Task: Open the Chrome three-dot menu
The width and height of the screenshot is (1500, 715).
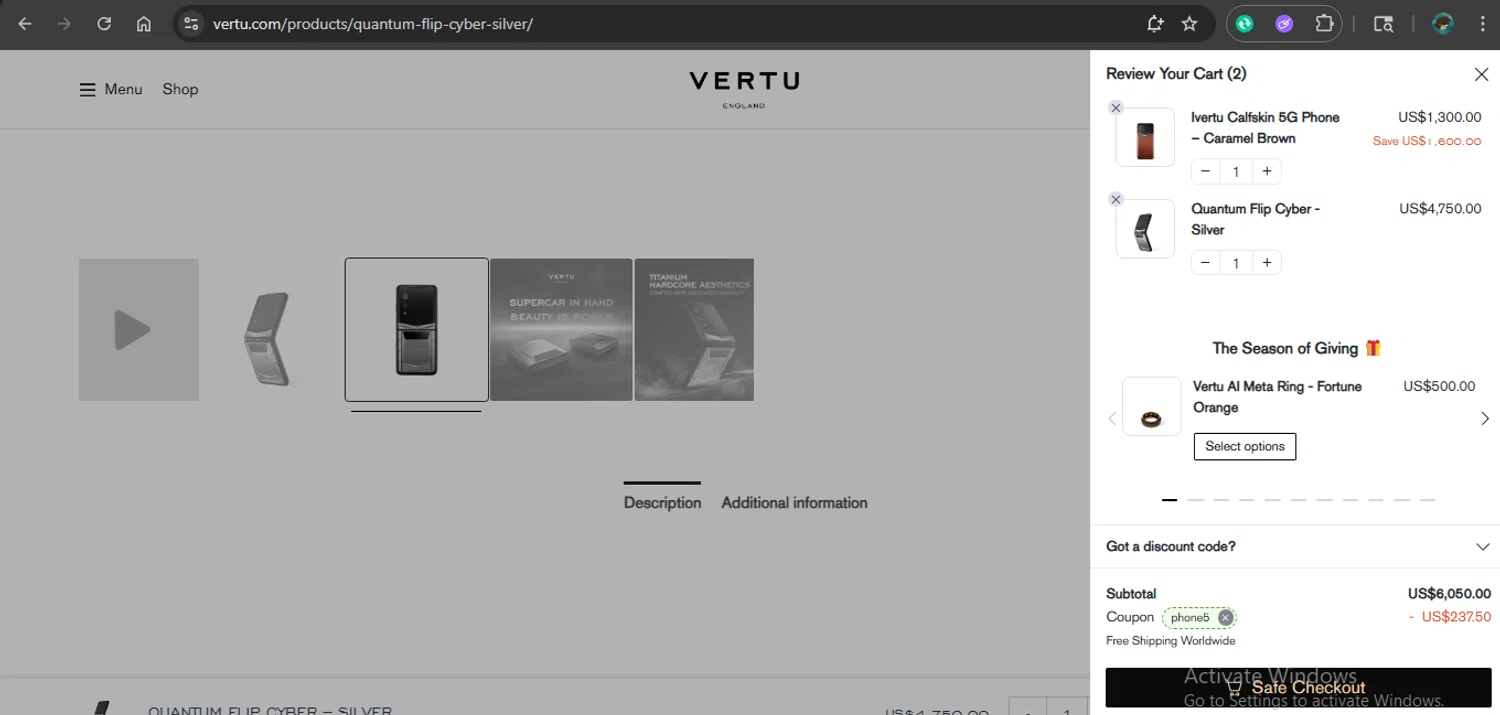Action: [x=1482, y=24]
